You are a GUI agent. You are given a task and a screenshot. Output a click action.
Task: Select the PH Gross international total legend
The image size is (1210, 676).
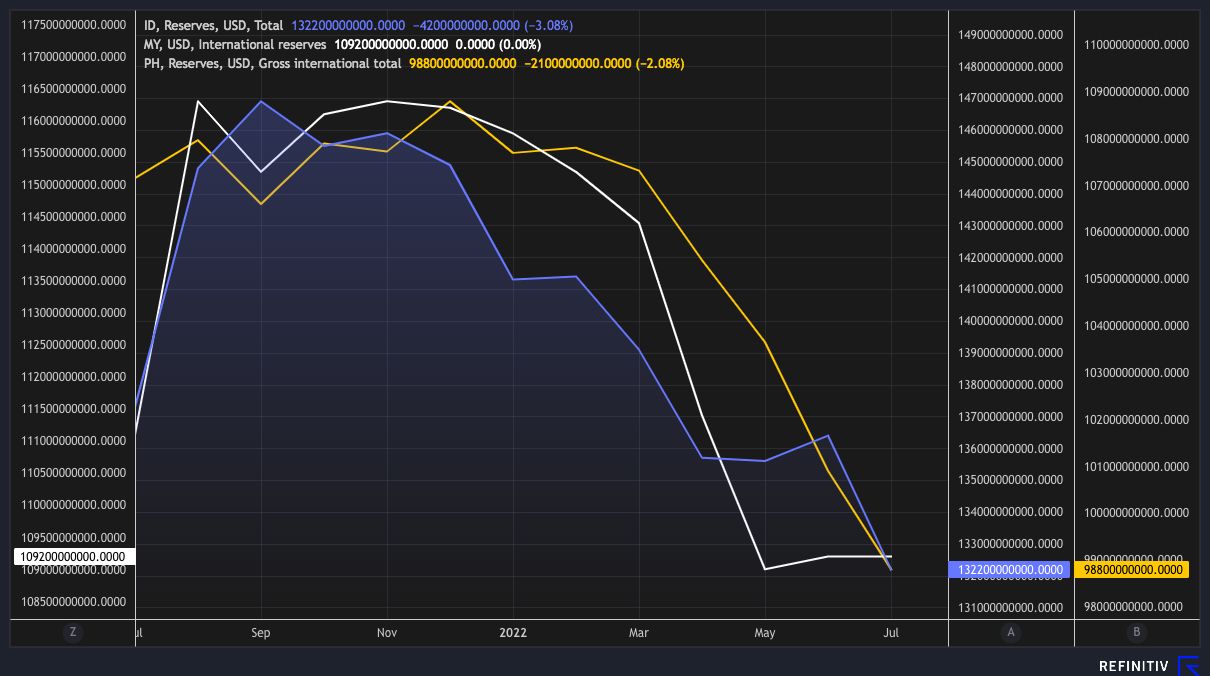click(273, 63)
